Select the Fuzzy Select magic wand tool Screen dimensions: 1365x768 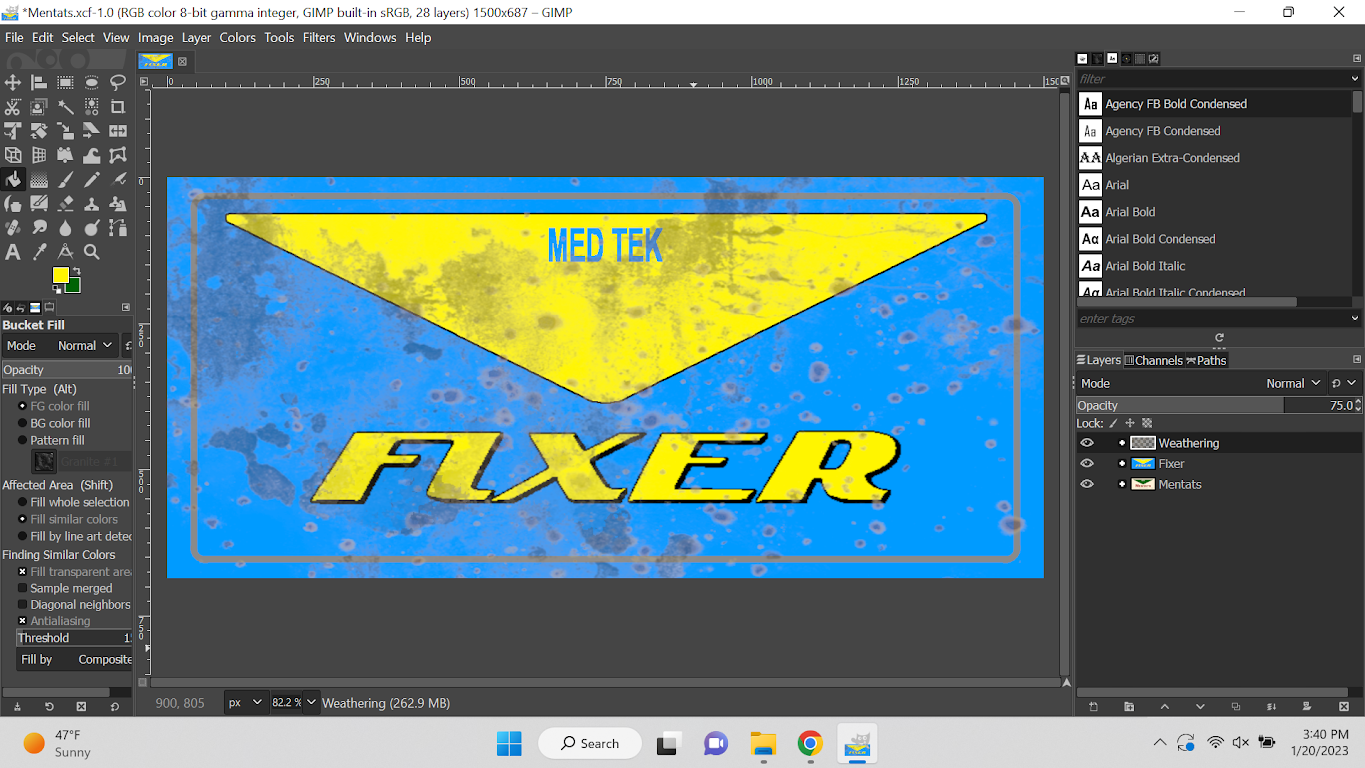(65, 106)
